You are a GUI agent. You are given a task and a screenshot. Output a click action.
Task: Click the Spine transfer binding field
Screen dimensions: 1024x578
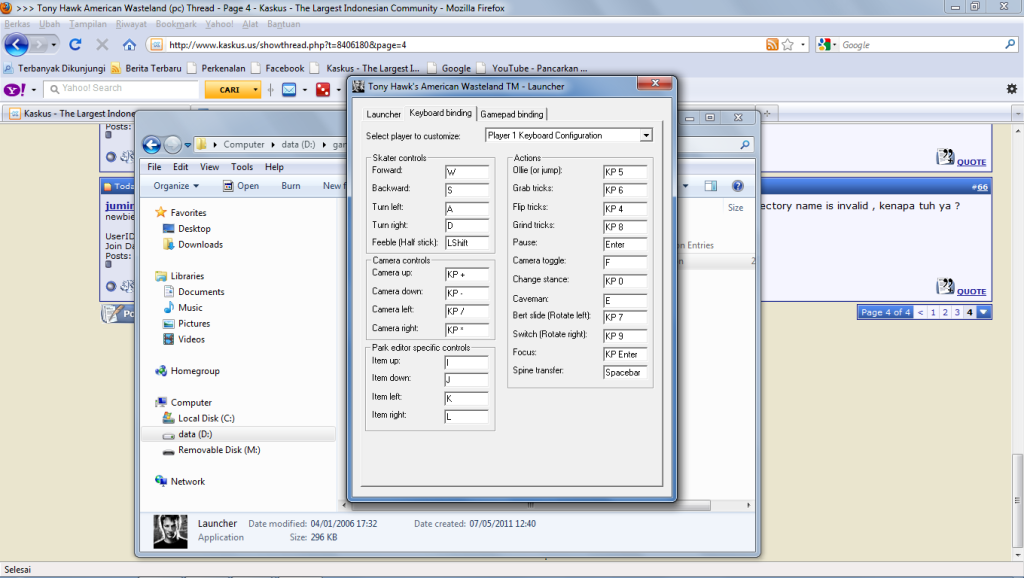click(625, 372)
